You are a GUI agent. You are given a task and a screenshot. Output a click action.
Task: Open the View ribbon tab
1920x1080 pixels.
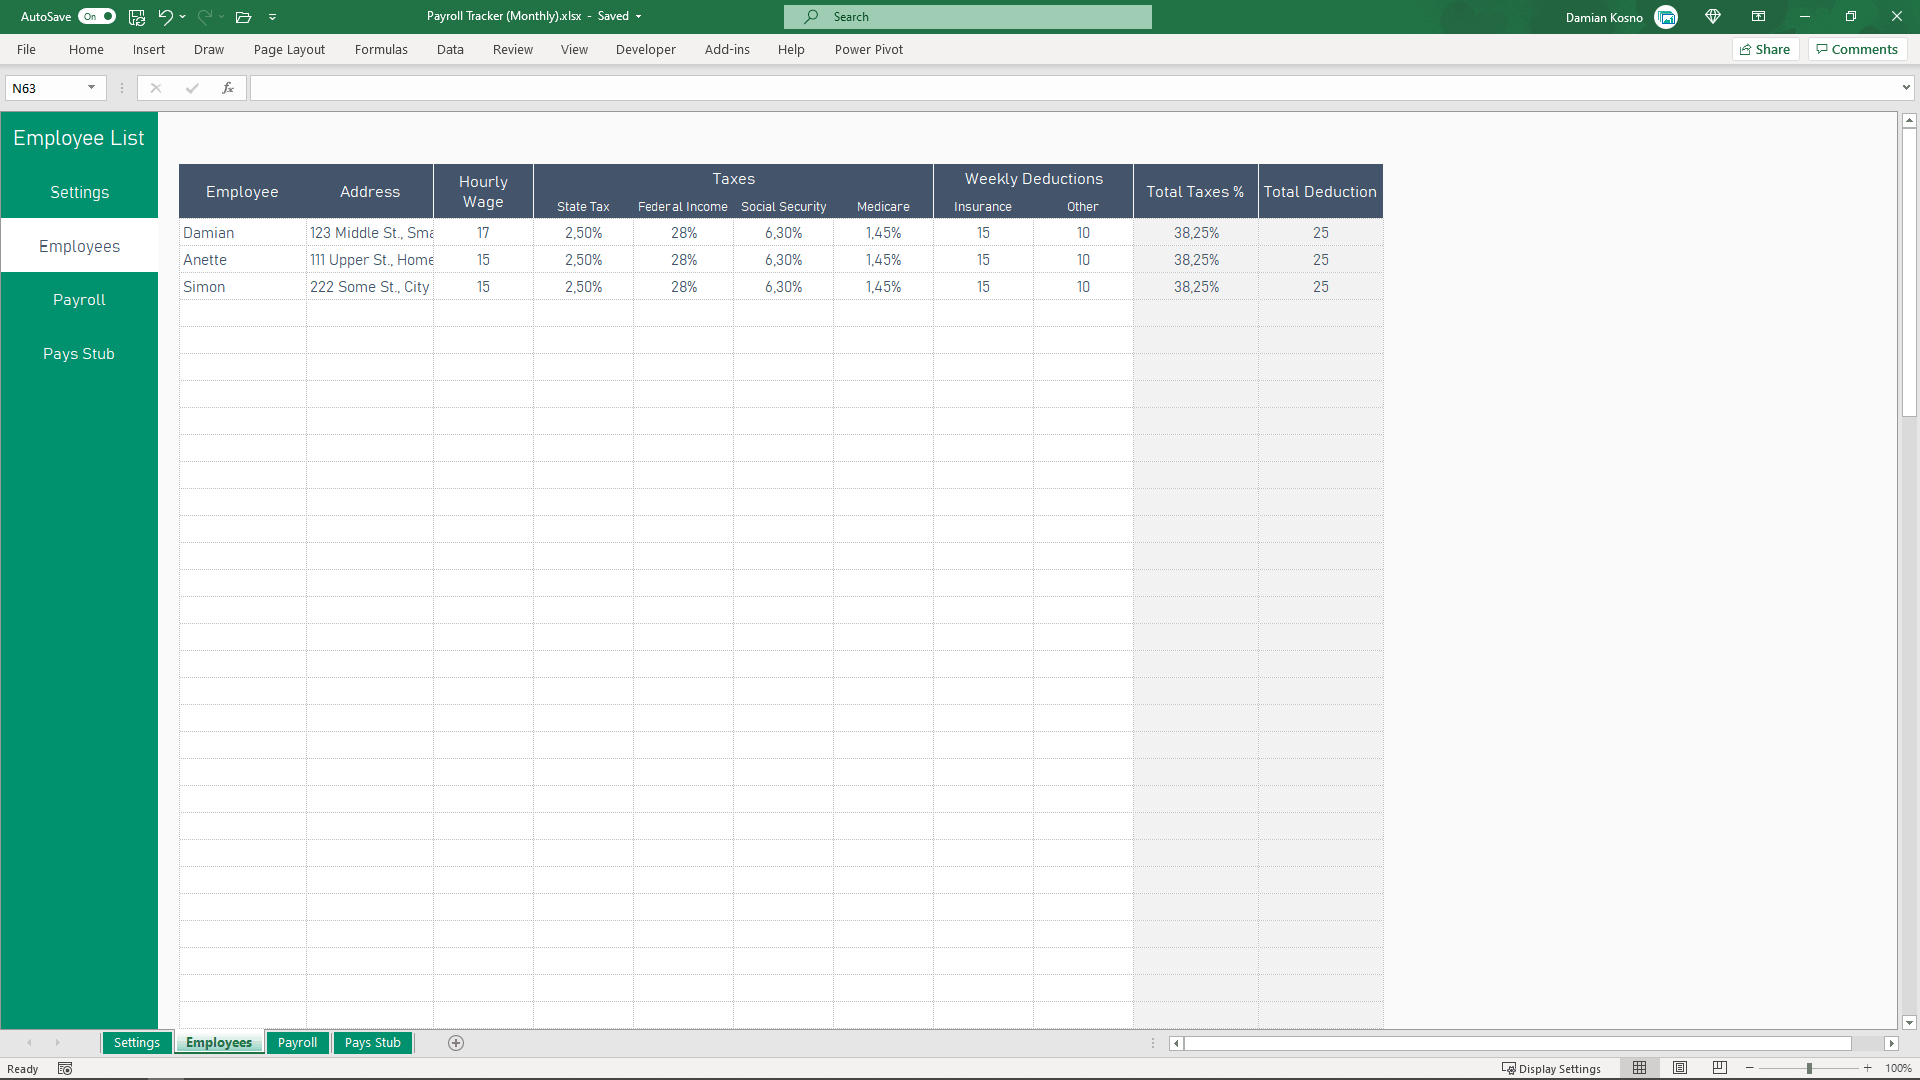click(x=574, y=49)
